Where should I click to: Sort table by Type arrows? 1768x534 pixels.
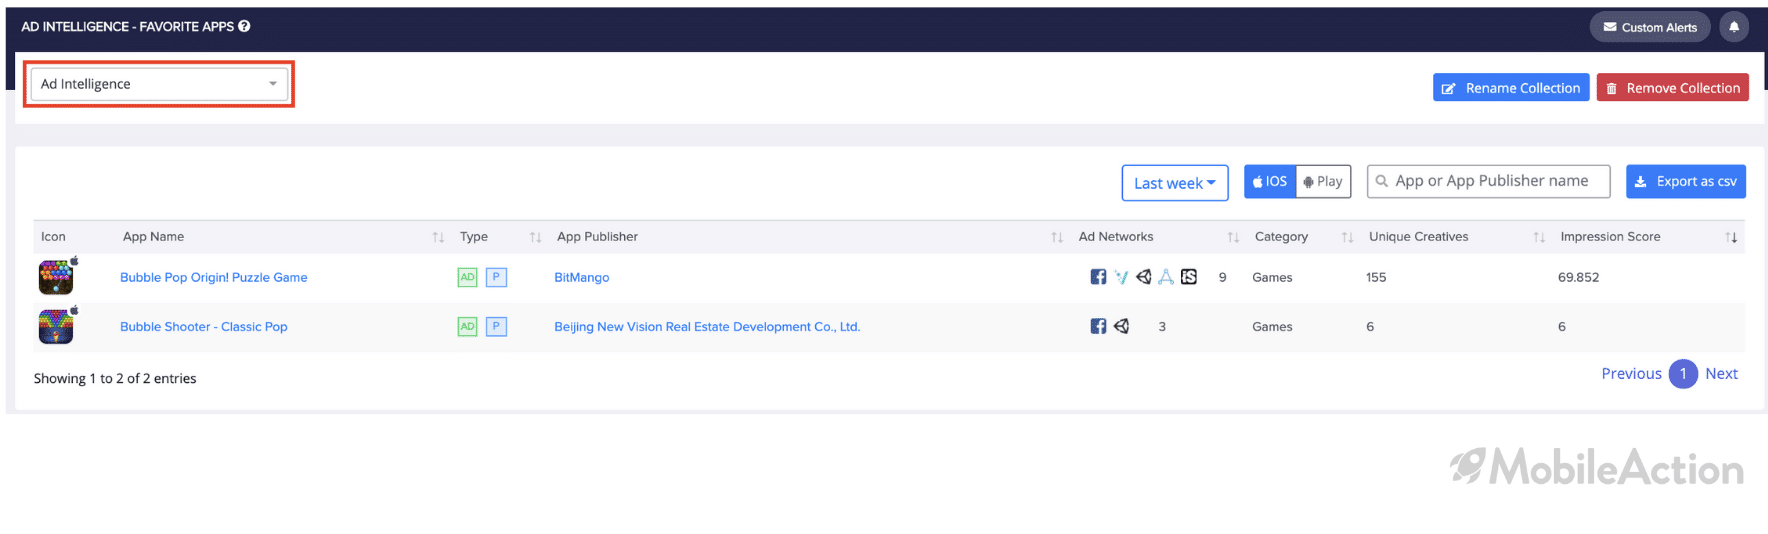(x=535, y=237)
